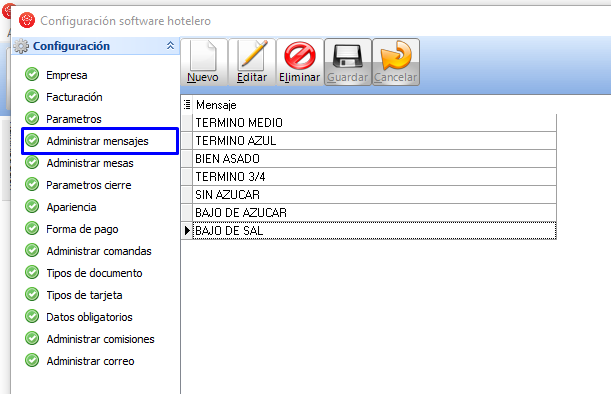Viewport: 611px width, 394px height.
Task: Click the Cancelar orange arrow icon
Action: pyautogui.click(x=396, y=56)
